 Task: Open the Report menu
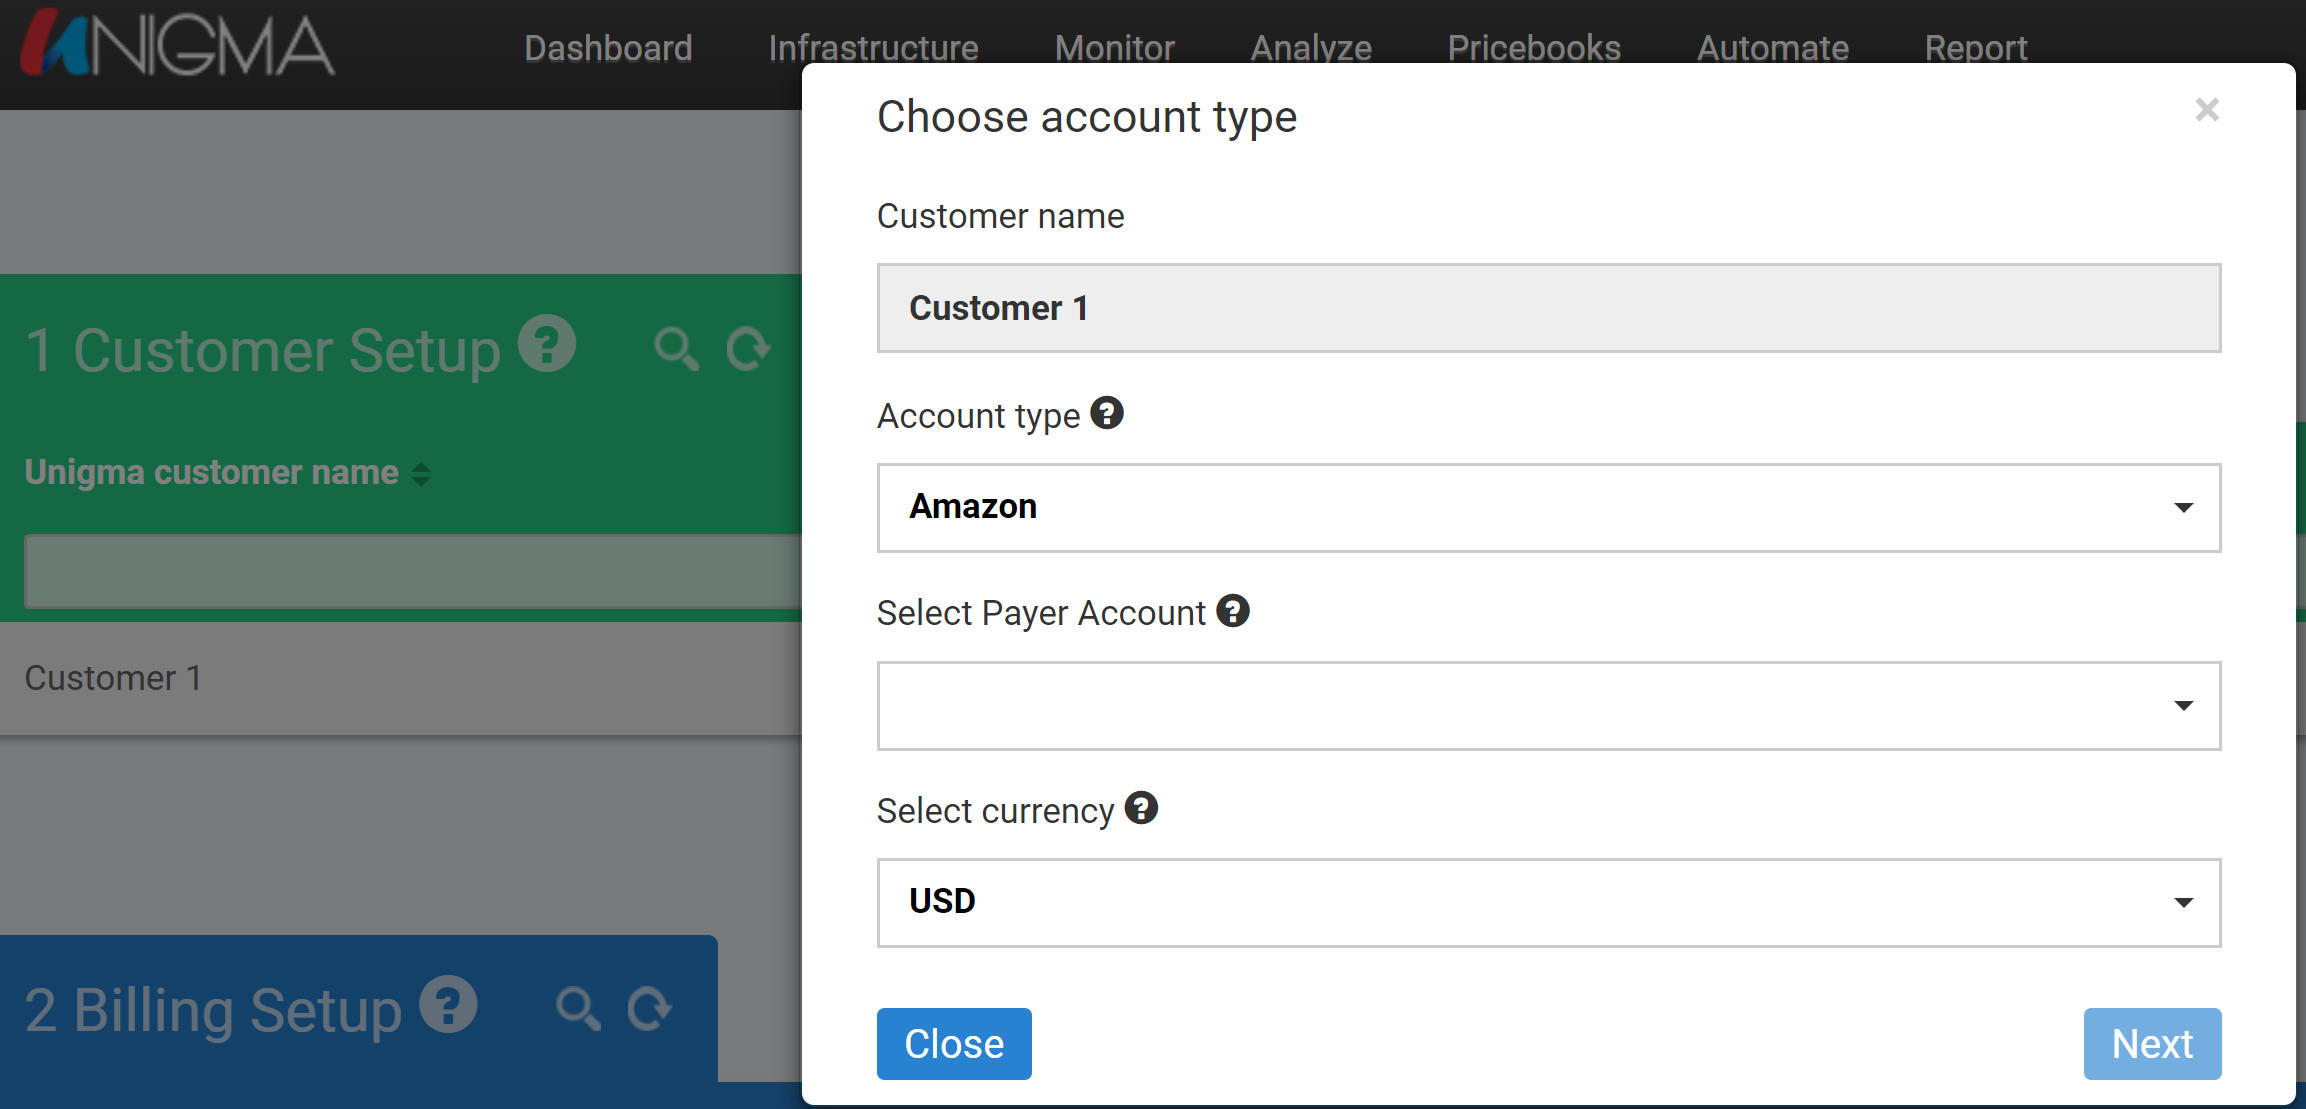(1976, 48)
